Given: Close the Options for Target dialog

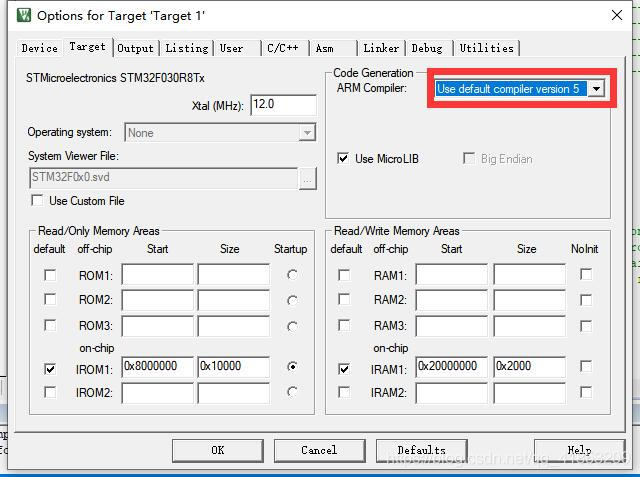Looking at the screenshot, I should (617, 16).
